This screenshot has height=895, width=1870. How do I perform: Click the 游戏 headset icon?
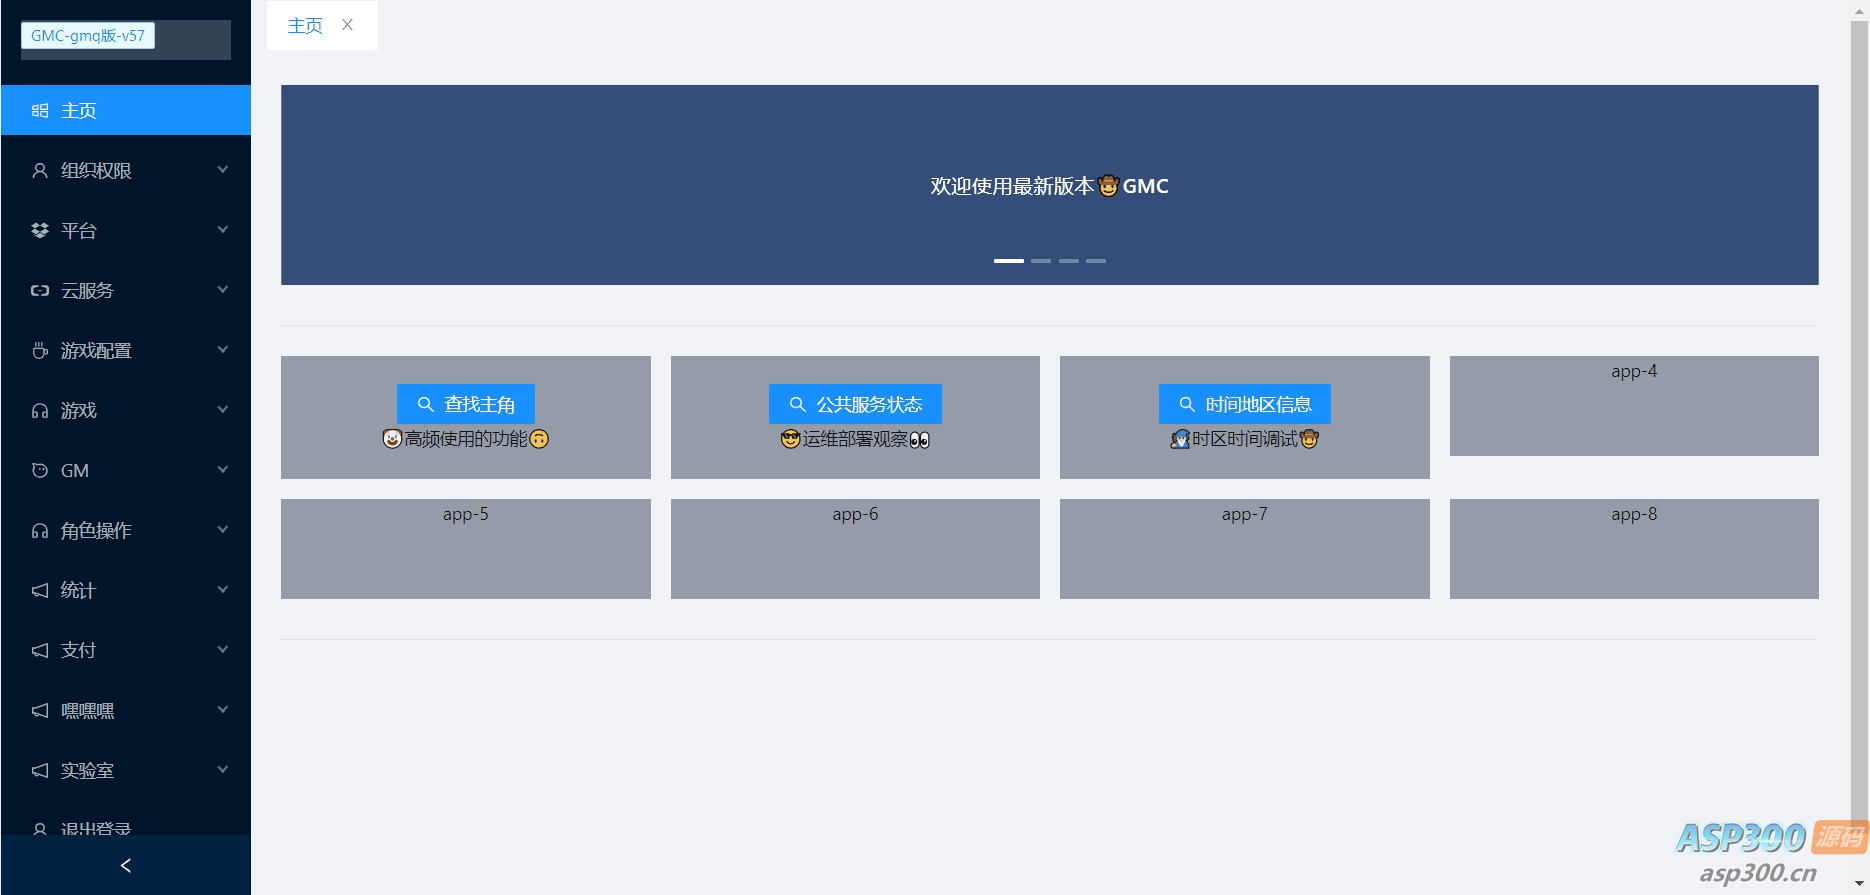40,411
